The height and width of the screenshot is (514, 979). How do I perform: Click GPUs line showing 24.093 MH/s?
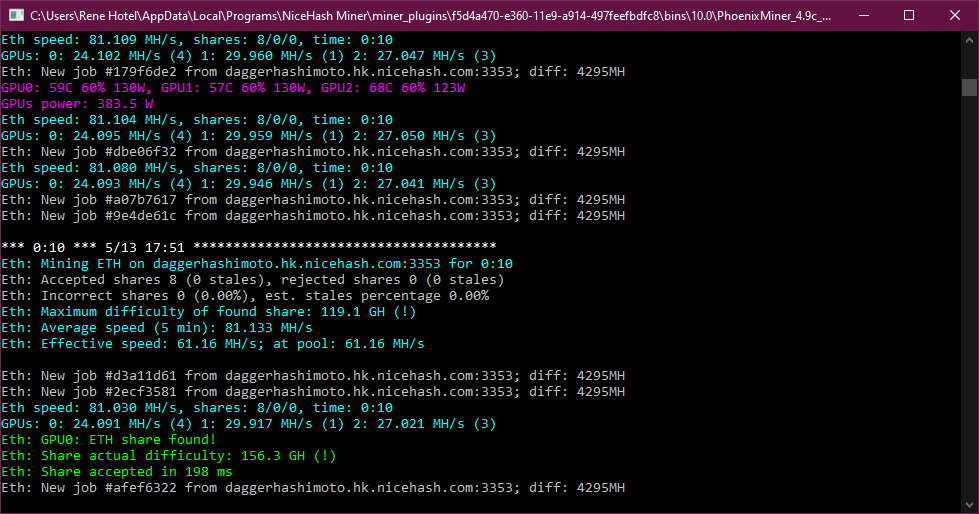tap(248, 184)
